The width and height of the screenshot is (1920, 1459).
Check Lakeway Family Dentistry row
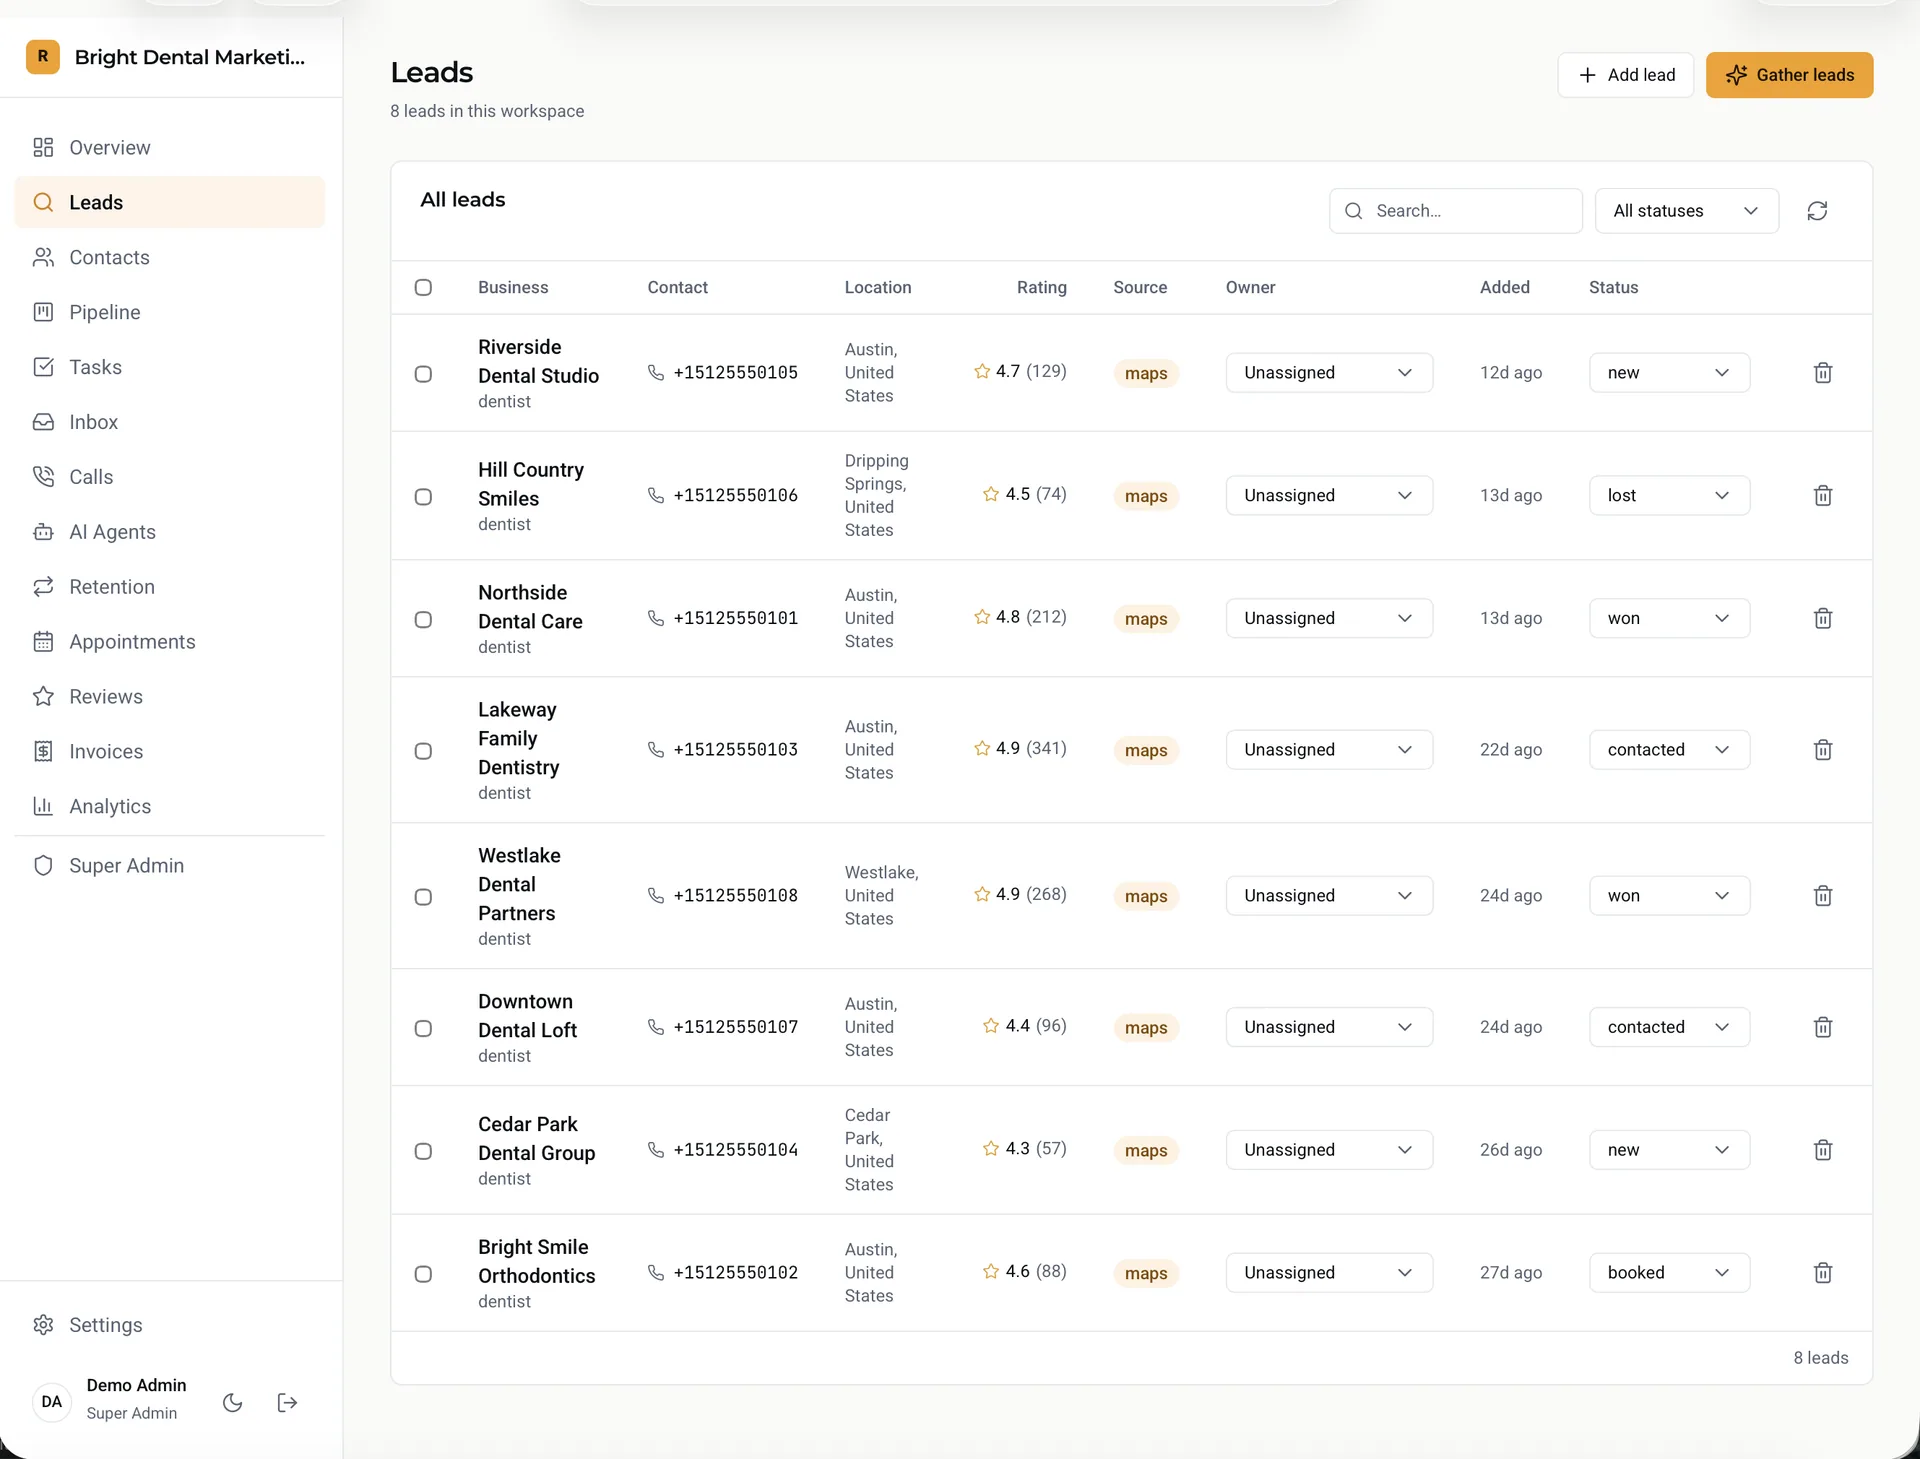pyautogui.click(x=423, y=751)
